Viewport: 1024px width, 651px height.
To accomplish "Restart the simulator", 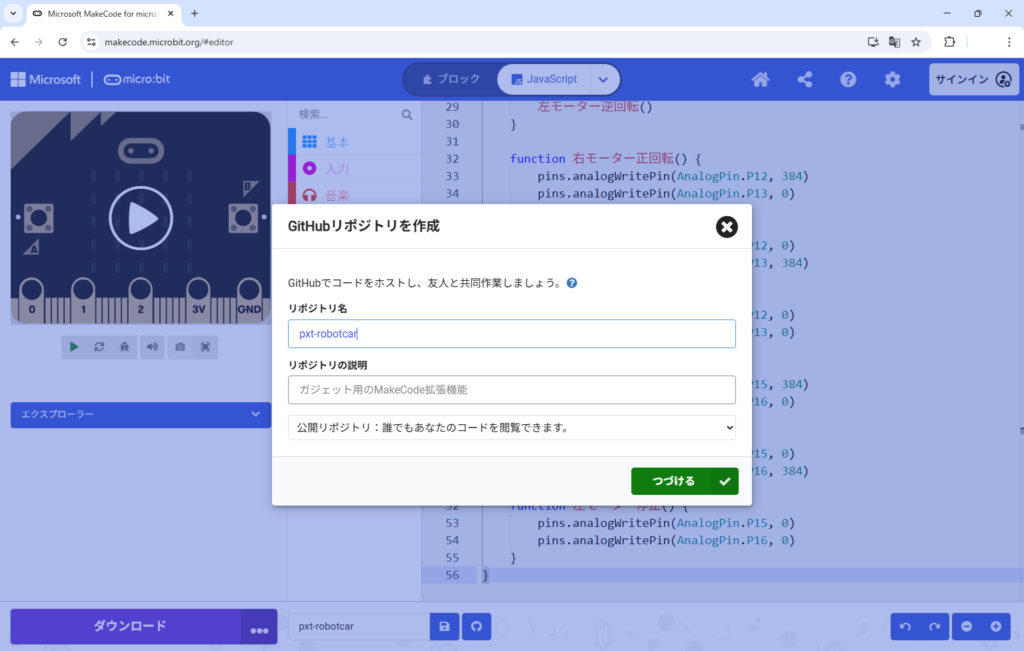I will point(99,347).
